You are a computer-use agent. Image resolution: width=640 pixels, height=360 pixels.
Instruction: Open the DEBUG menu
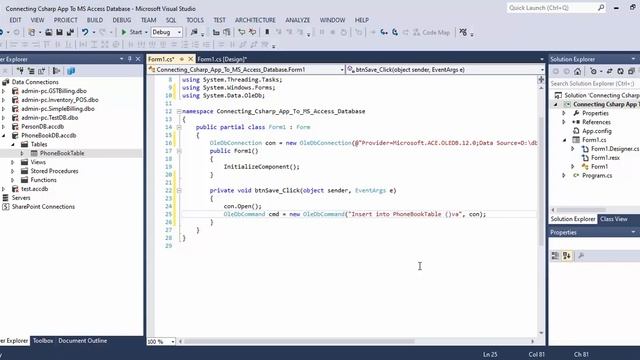(x=122, y=20)
